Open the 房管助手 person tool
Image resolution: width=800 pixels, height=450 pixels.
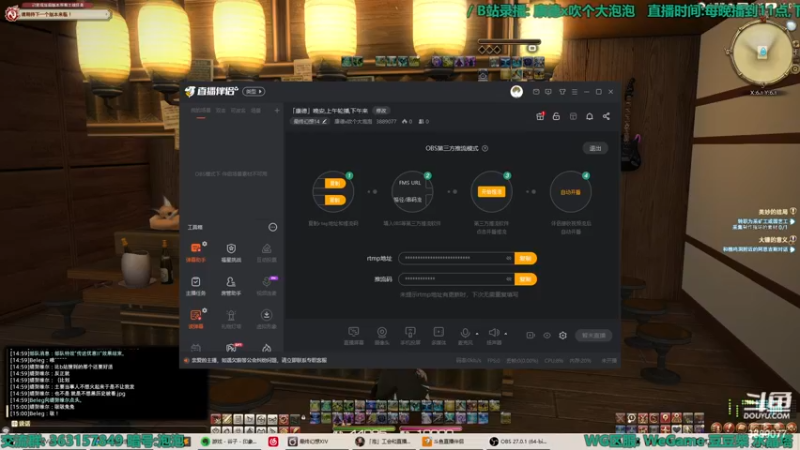[231, 286]
